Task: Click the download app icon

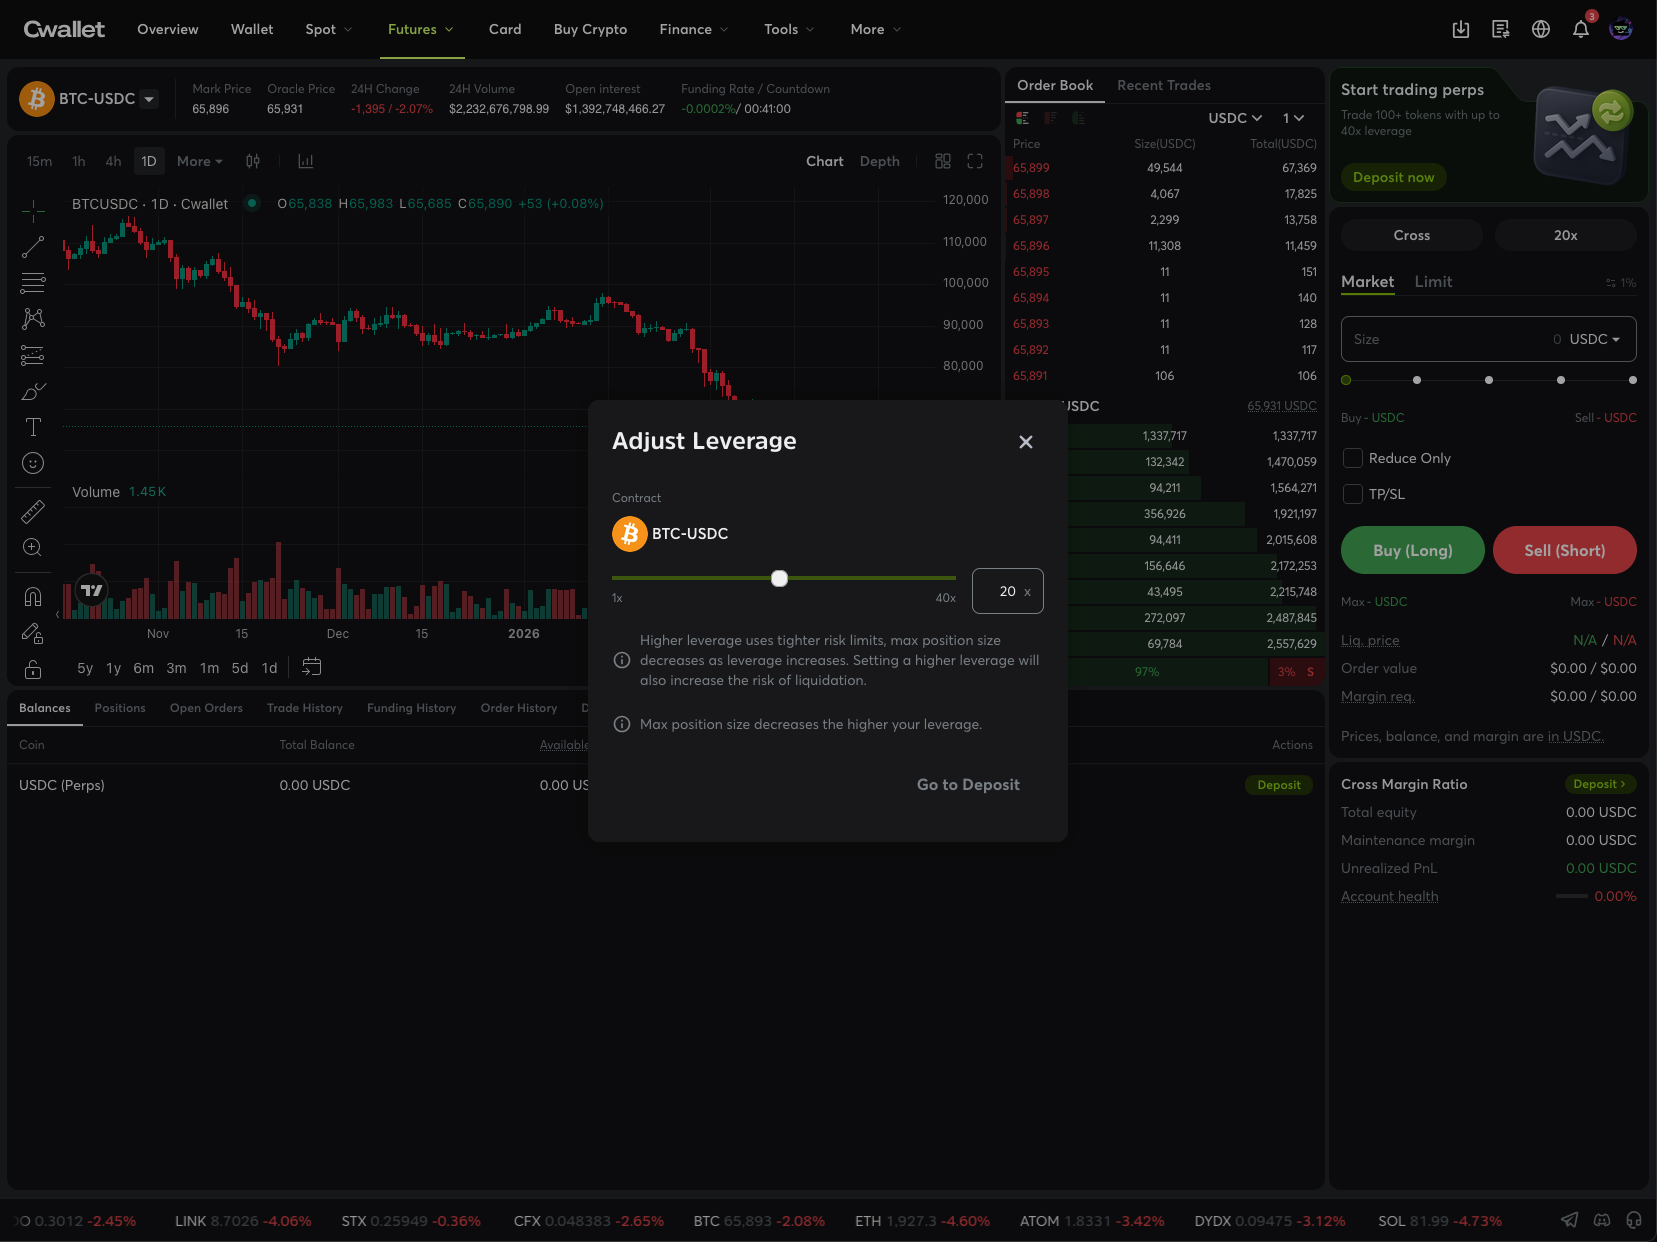Action: click(x=1460, y=30)
